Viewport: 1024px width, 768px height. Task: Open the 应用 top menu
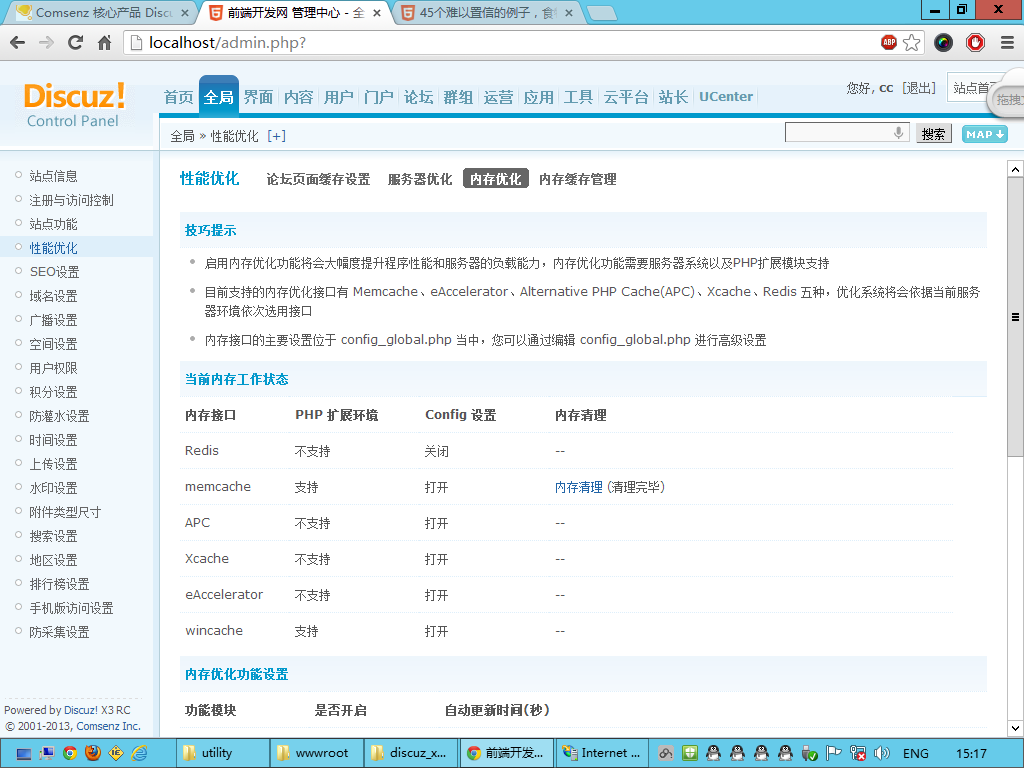click(x=539, y=97)
